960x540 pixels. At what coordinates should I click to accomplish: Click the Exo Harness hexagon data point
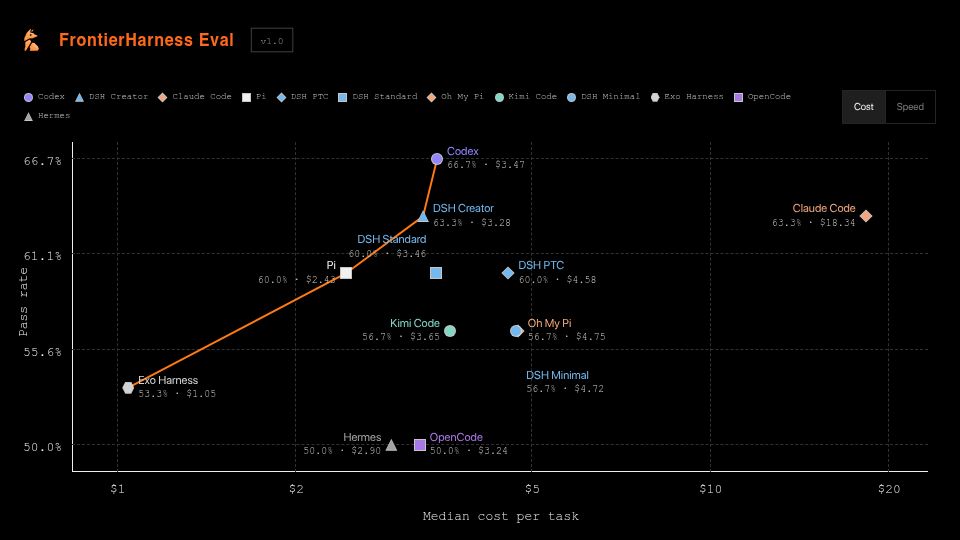(x=128, y=388)
